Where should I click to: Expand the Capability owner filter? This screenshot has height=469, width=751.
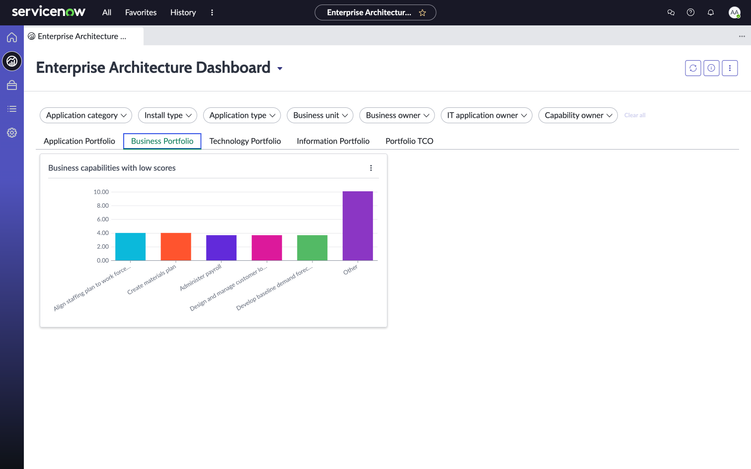pyautogui.click(x=578, y=115)
